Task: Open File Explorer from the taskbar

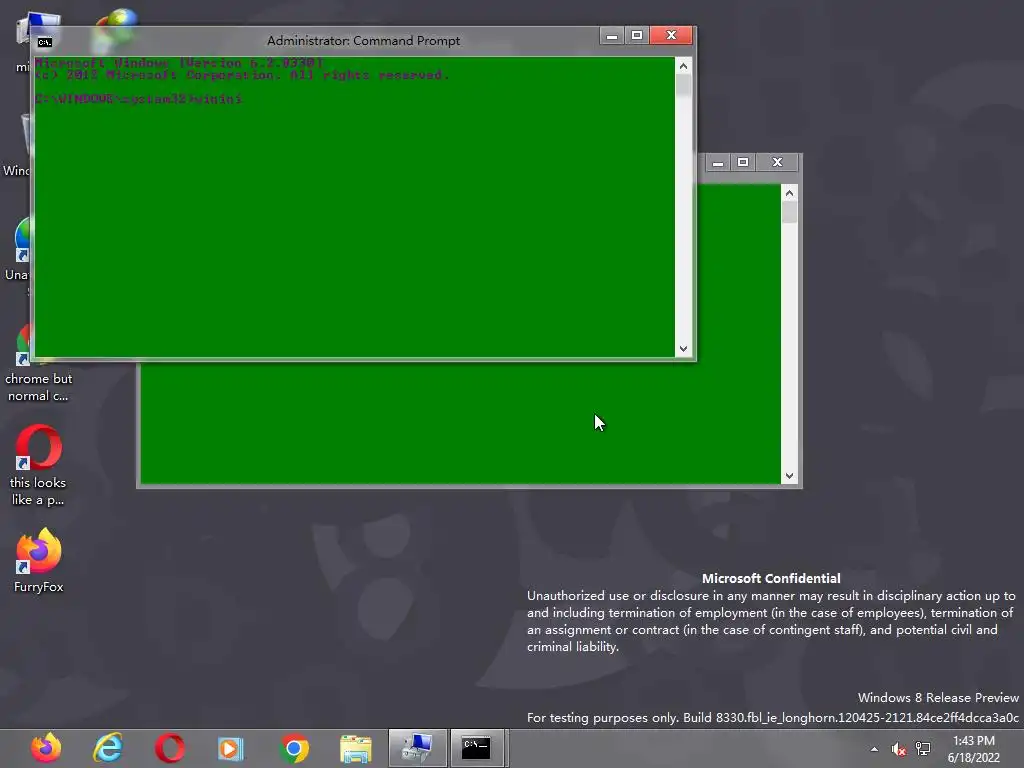Action: click(356, 748)
